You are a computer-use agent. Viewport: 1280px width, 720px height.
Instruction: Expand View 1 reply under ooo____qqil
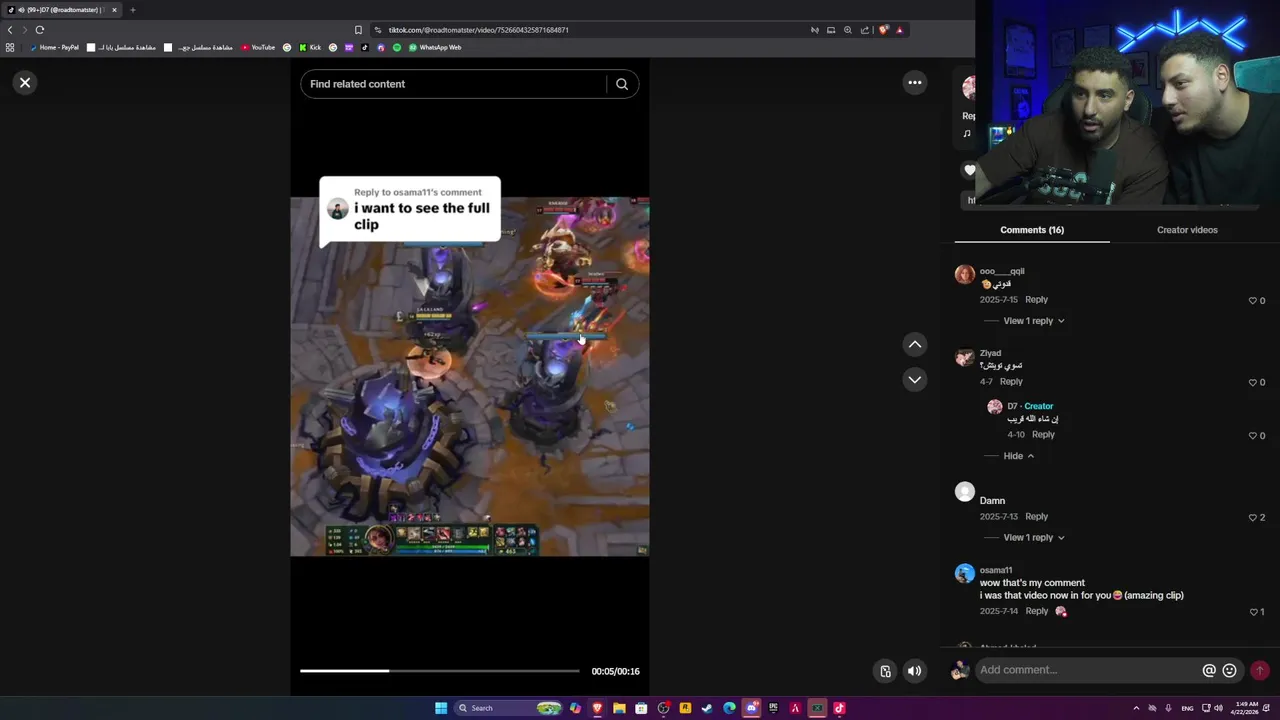click(x=1033, y=321)
